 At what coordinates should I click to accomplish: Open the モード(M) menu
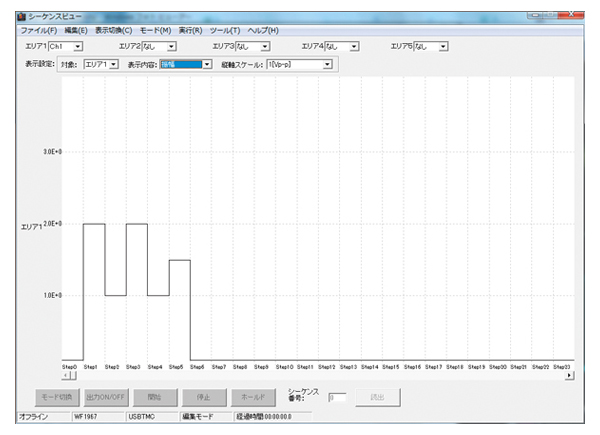coord(155,31)
